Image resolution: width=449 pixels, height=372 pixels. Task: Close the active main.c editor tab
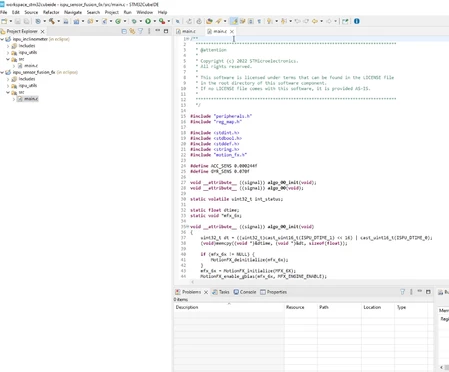[232, 31]
